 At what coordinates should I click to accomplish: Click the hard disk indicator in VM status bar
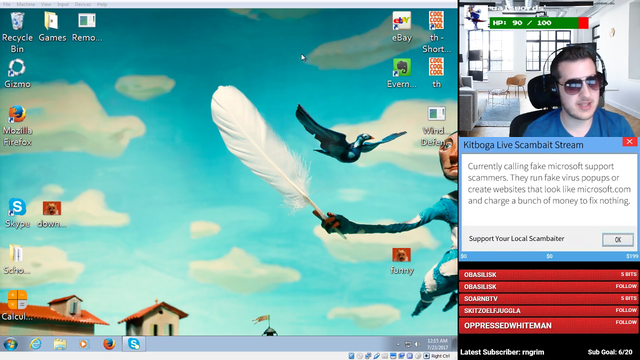351,356
